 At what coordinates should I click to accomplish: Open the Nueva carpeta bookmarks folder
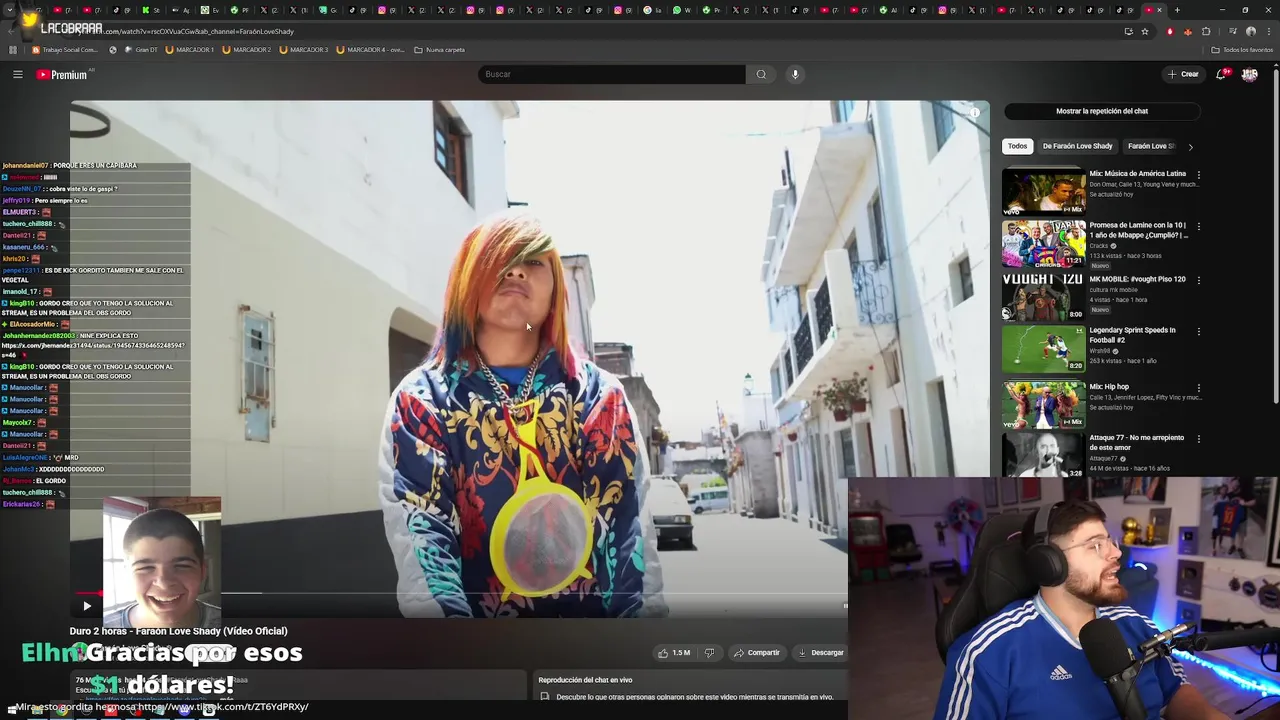[439, 49]
